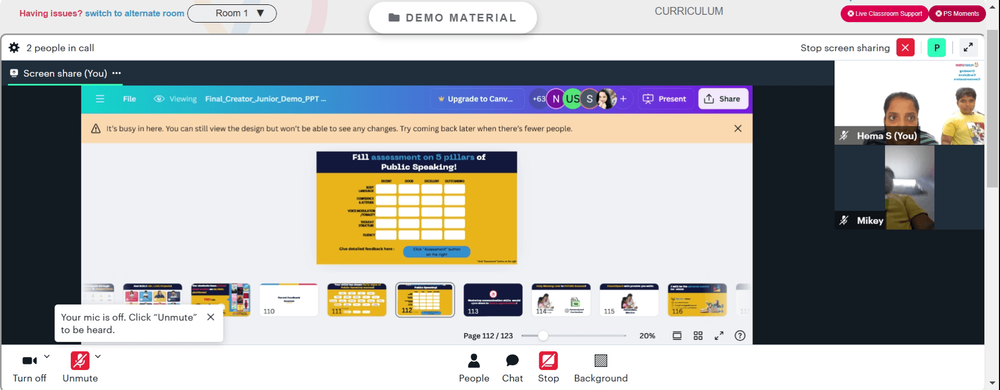Image resolution: width=1000 pixels, height=390 pixels.
Task: Click PS Moments button
Action: 957,13
